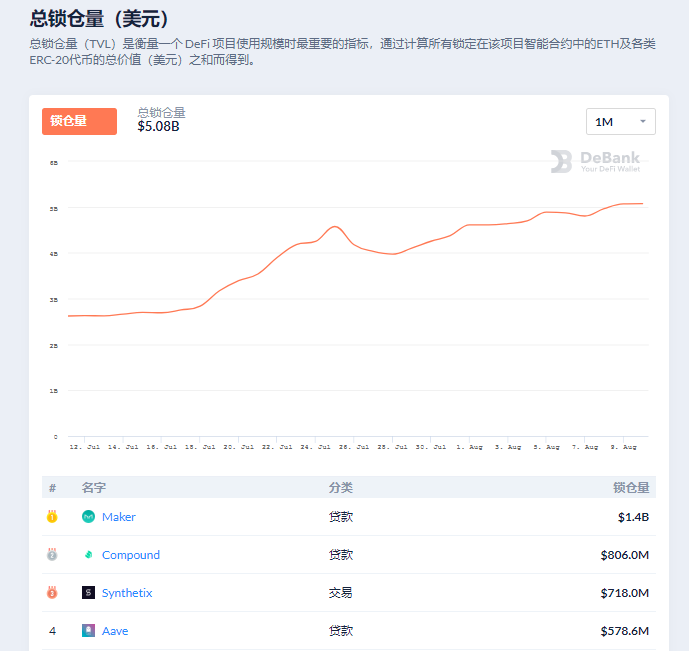Screen dimensions: 689x651
Task: Click the $718.0M value for Synthetix
Action: (624, 593)
